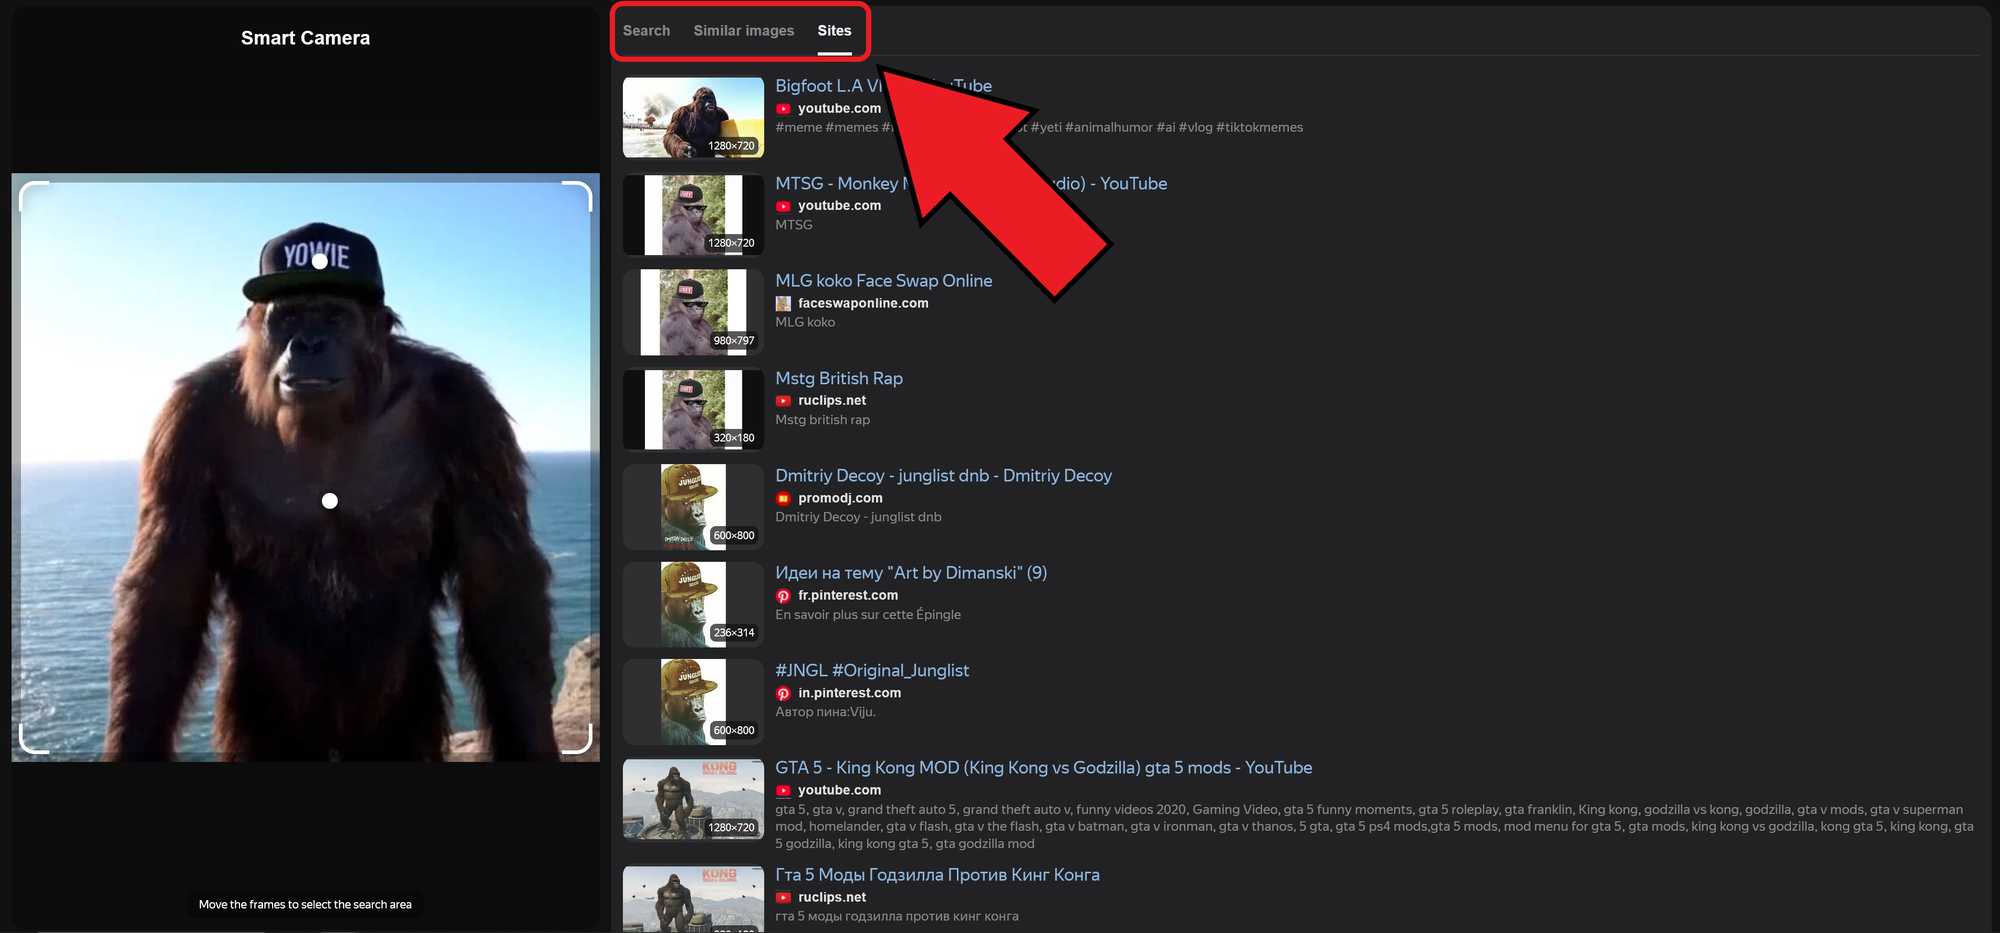
Task: Open the Search tab
Action: click(x=646, y=30)
